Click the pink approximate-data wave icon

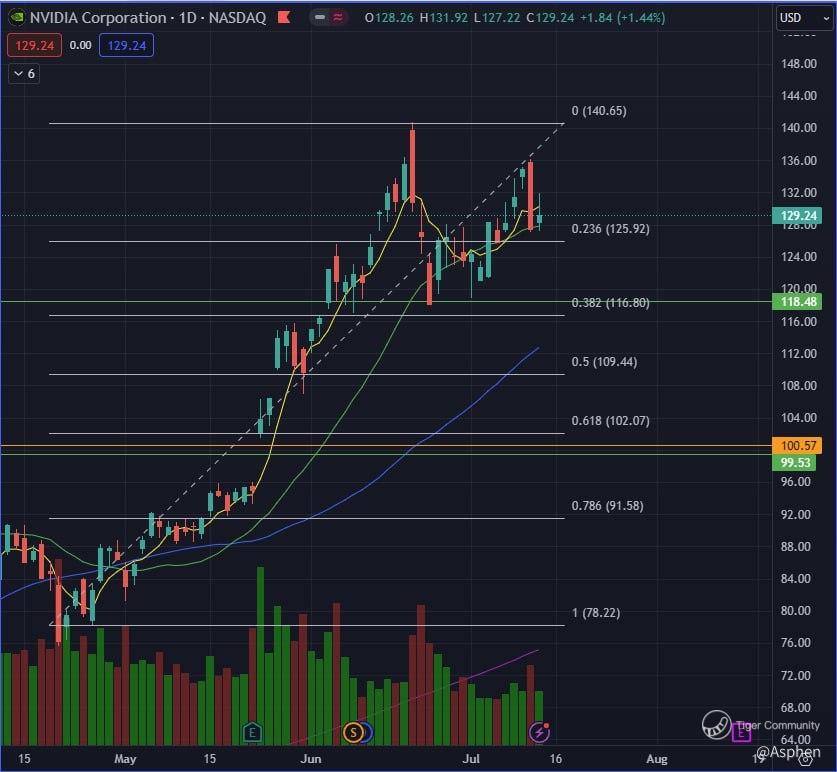[337, 18]
